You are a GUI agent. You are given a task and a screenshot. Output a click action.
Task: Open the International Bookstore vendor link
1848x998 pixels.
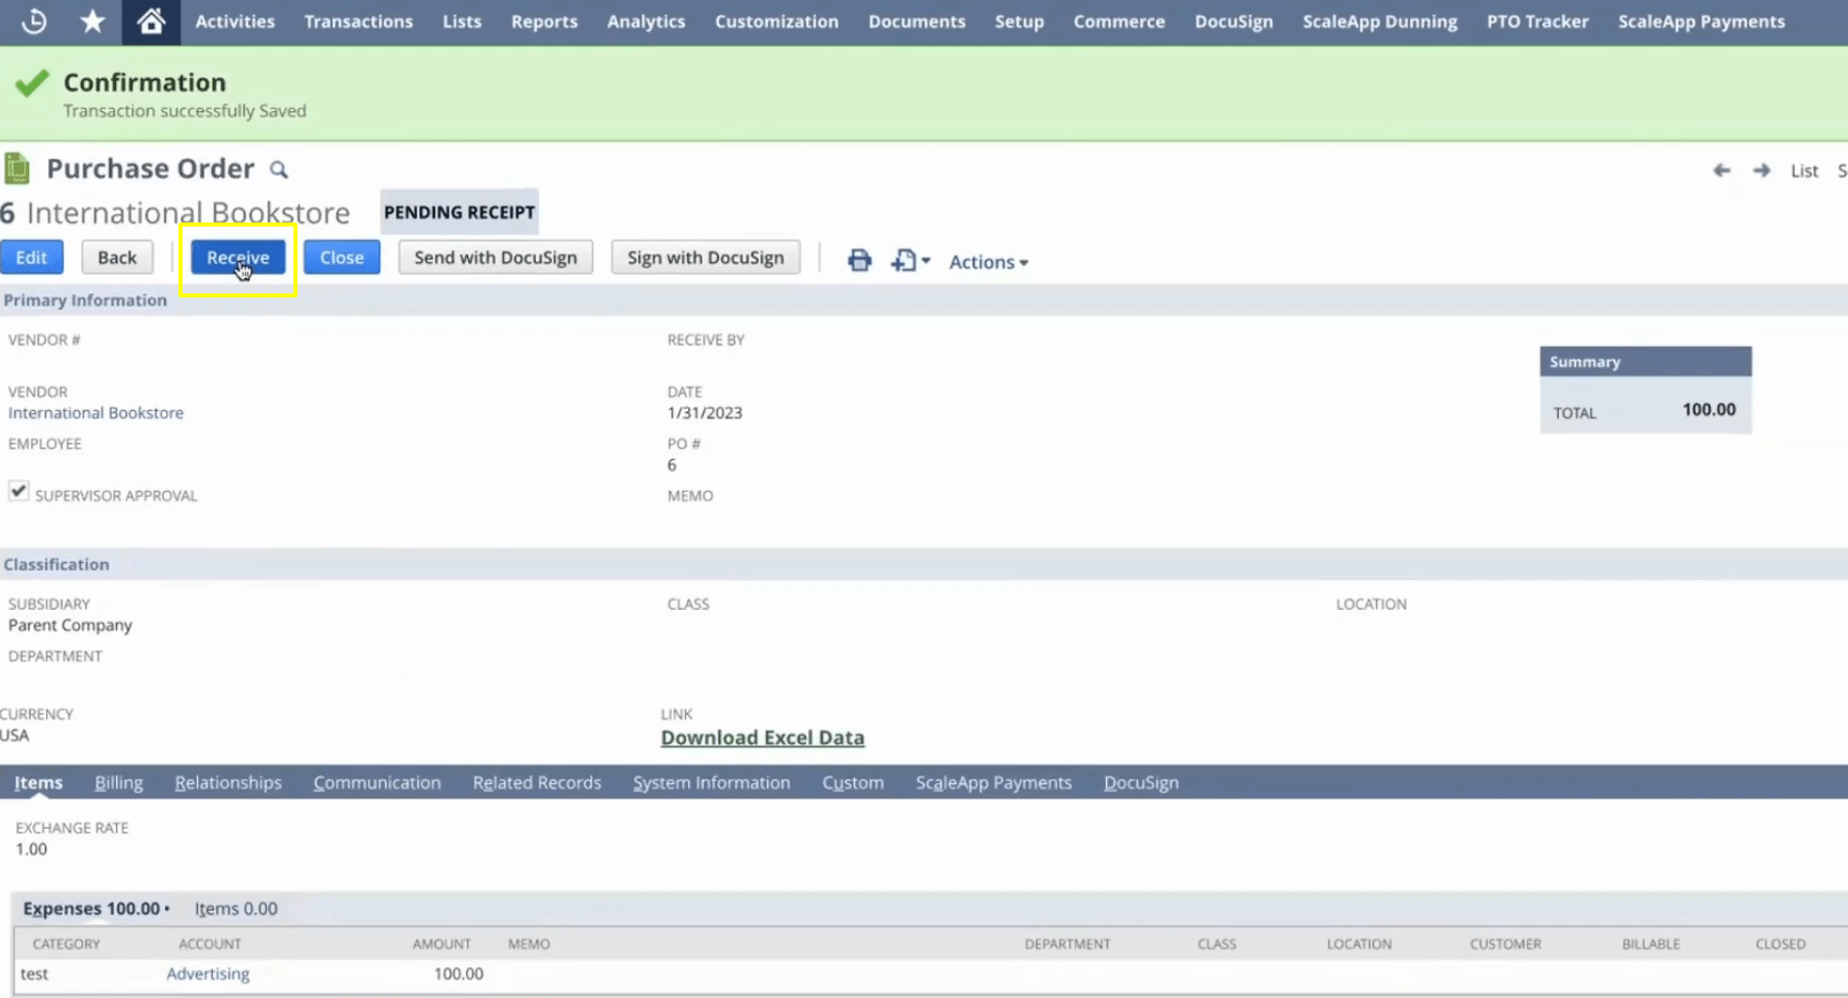click(x=95, y=412)
